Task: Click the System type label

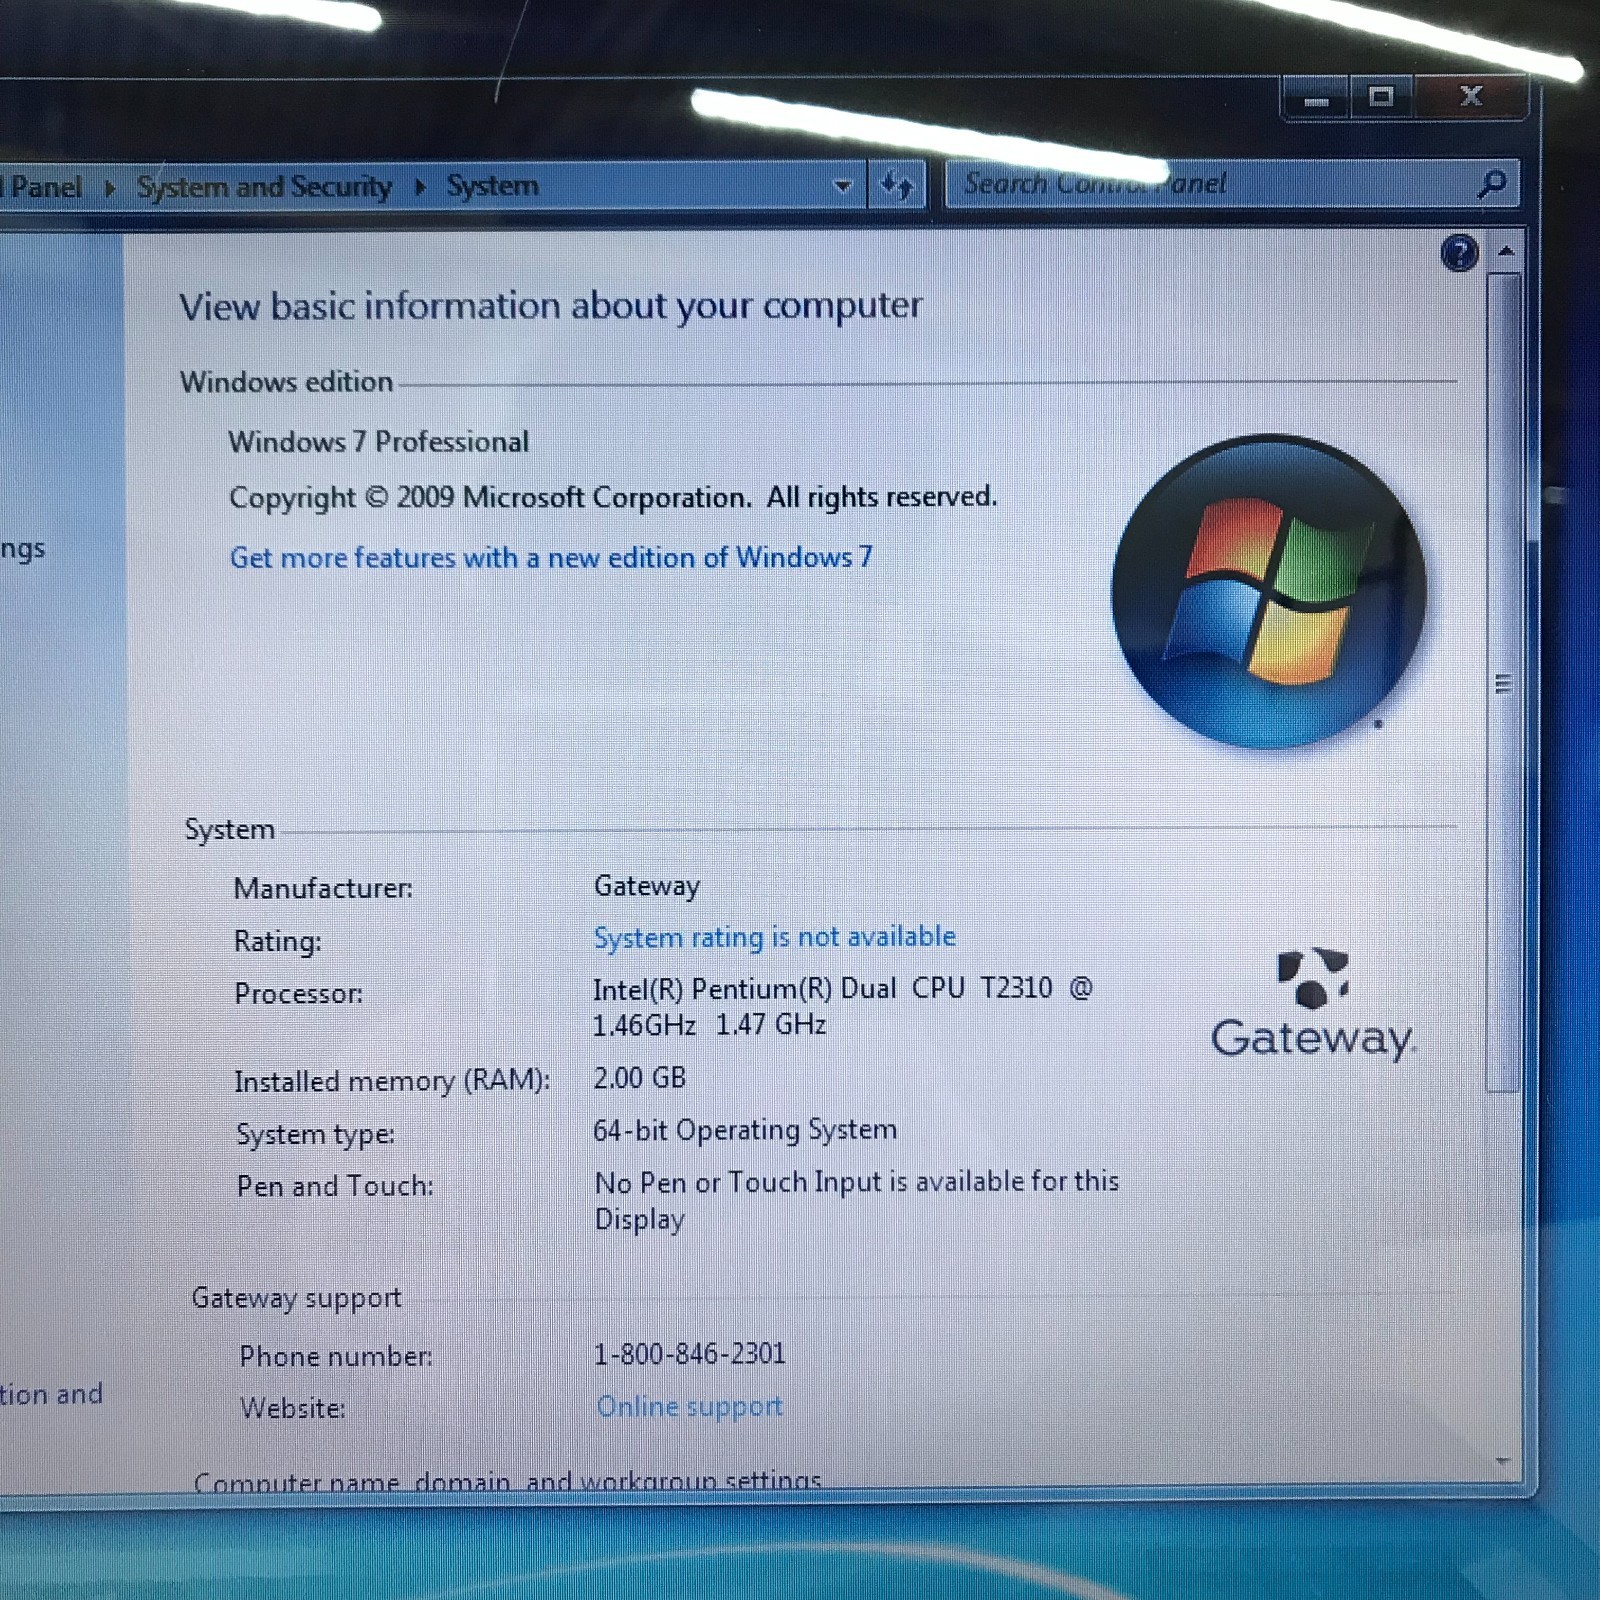Action: pos(315,1134)
